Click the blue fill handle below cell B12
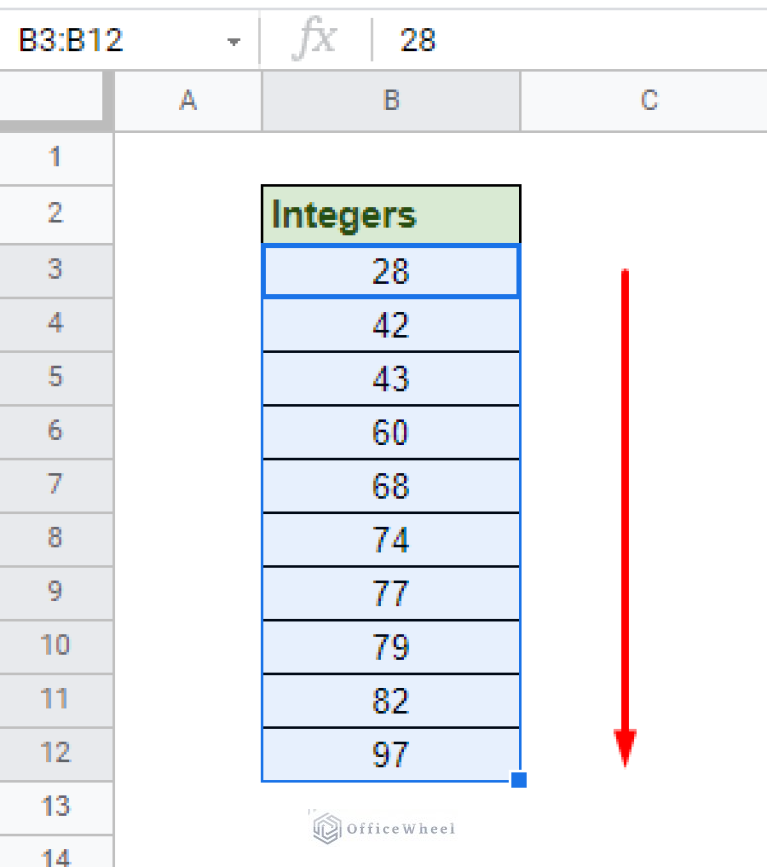Screen dimensions: 767x867 (x=518, y=780)
